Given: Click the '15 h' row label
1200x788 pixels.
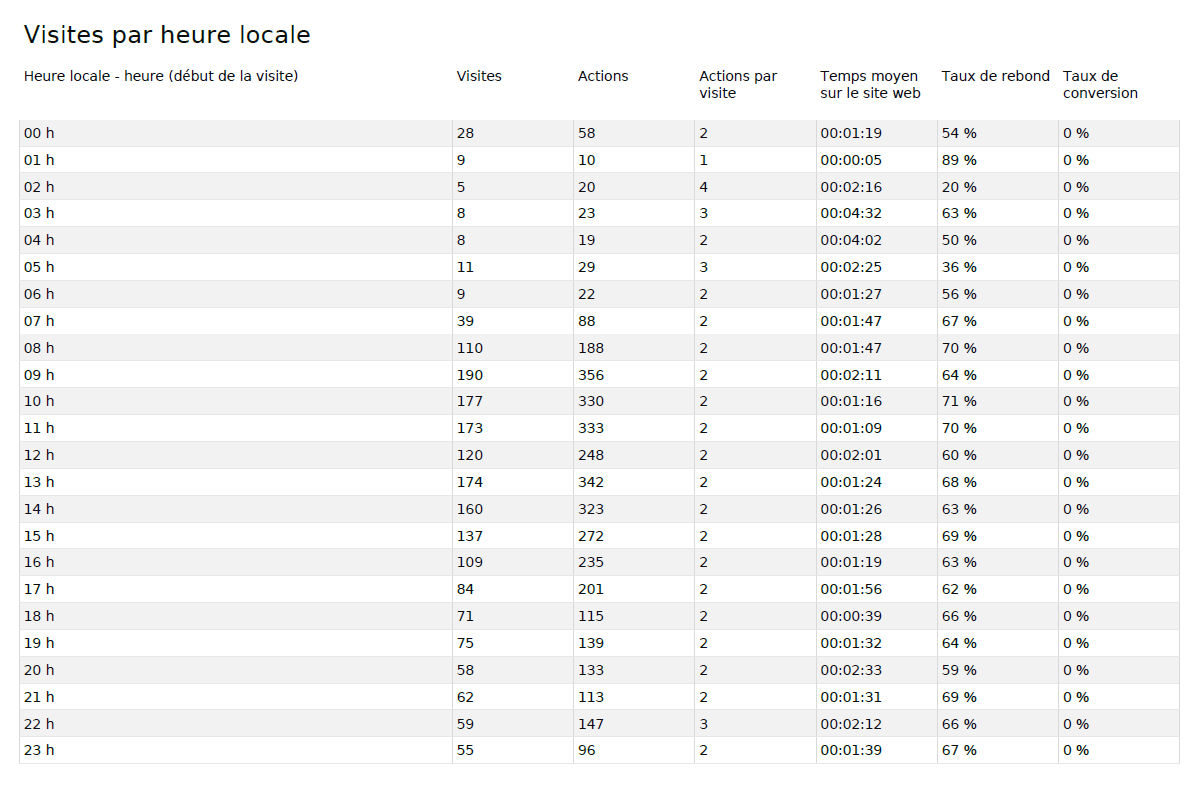Looking at the screenshot, I should [x=39, y=536].
